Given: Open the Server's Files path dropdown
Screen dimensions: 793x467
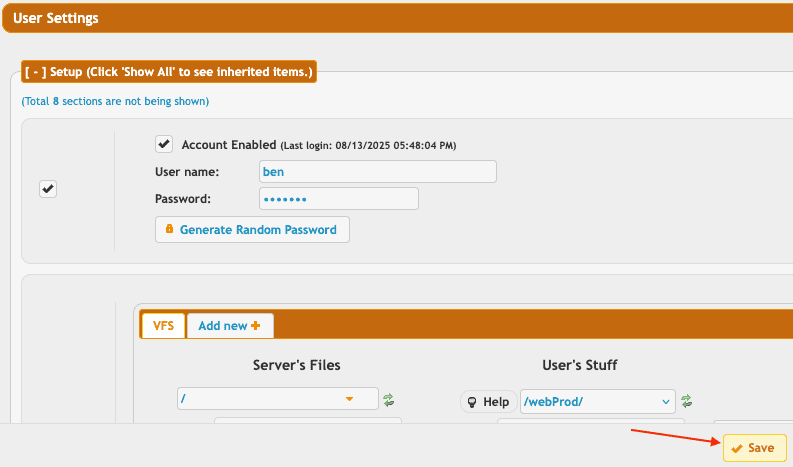Looking at the screenshot, I should 277,399.
